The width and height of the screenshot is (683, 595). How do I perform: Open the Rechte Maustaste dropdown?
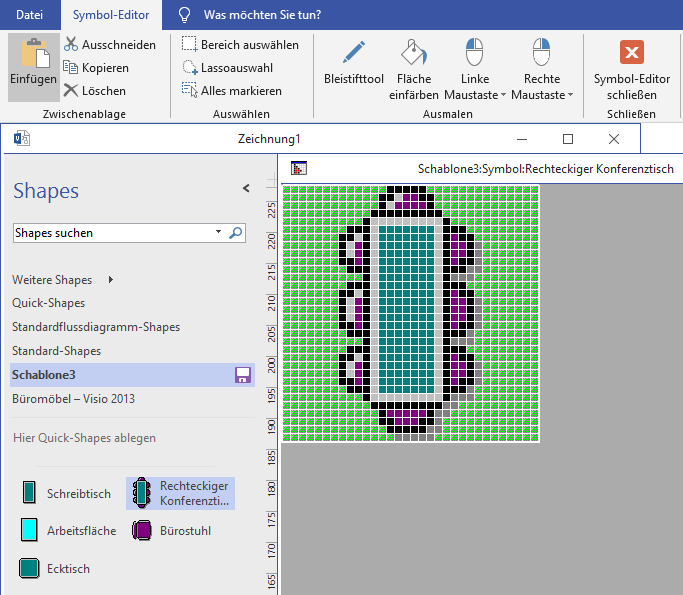(541, 86)
